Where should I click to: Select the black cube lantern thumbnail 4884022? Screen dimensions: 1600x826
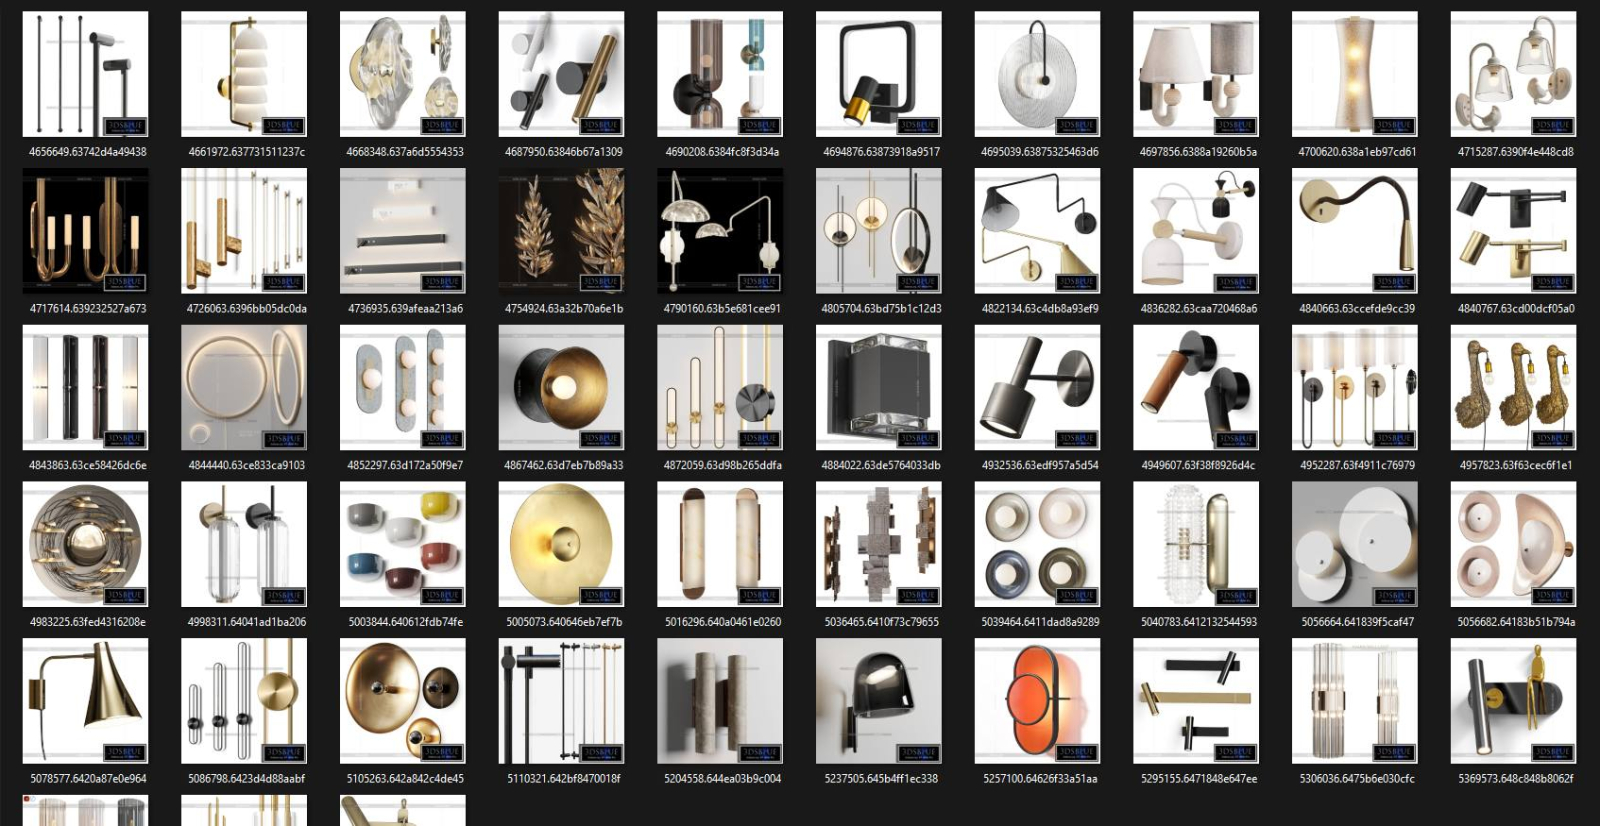point(878,387)
